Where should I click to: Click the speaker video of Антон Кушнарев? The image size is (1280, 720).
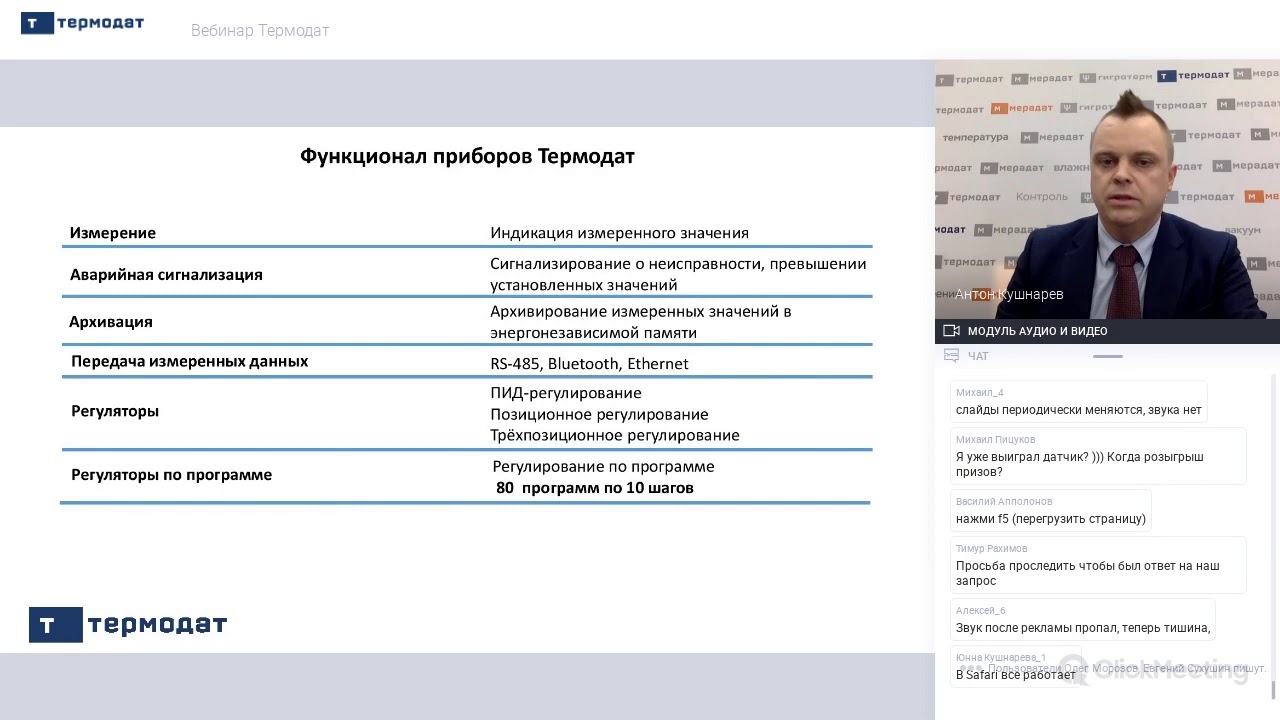(1107, 190)
